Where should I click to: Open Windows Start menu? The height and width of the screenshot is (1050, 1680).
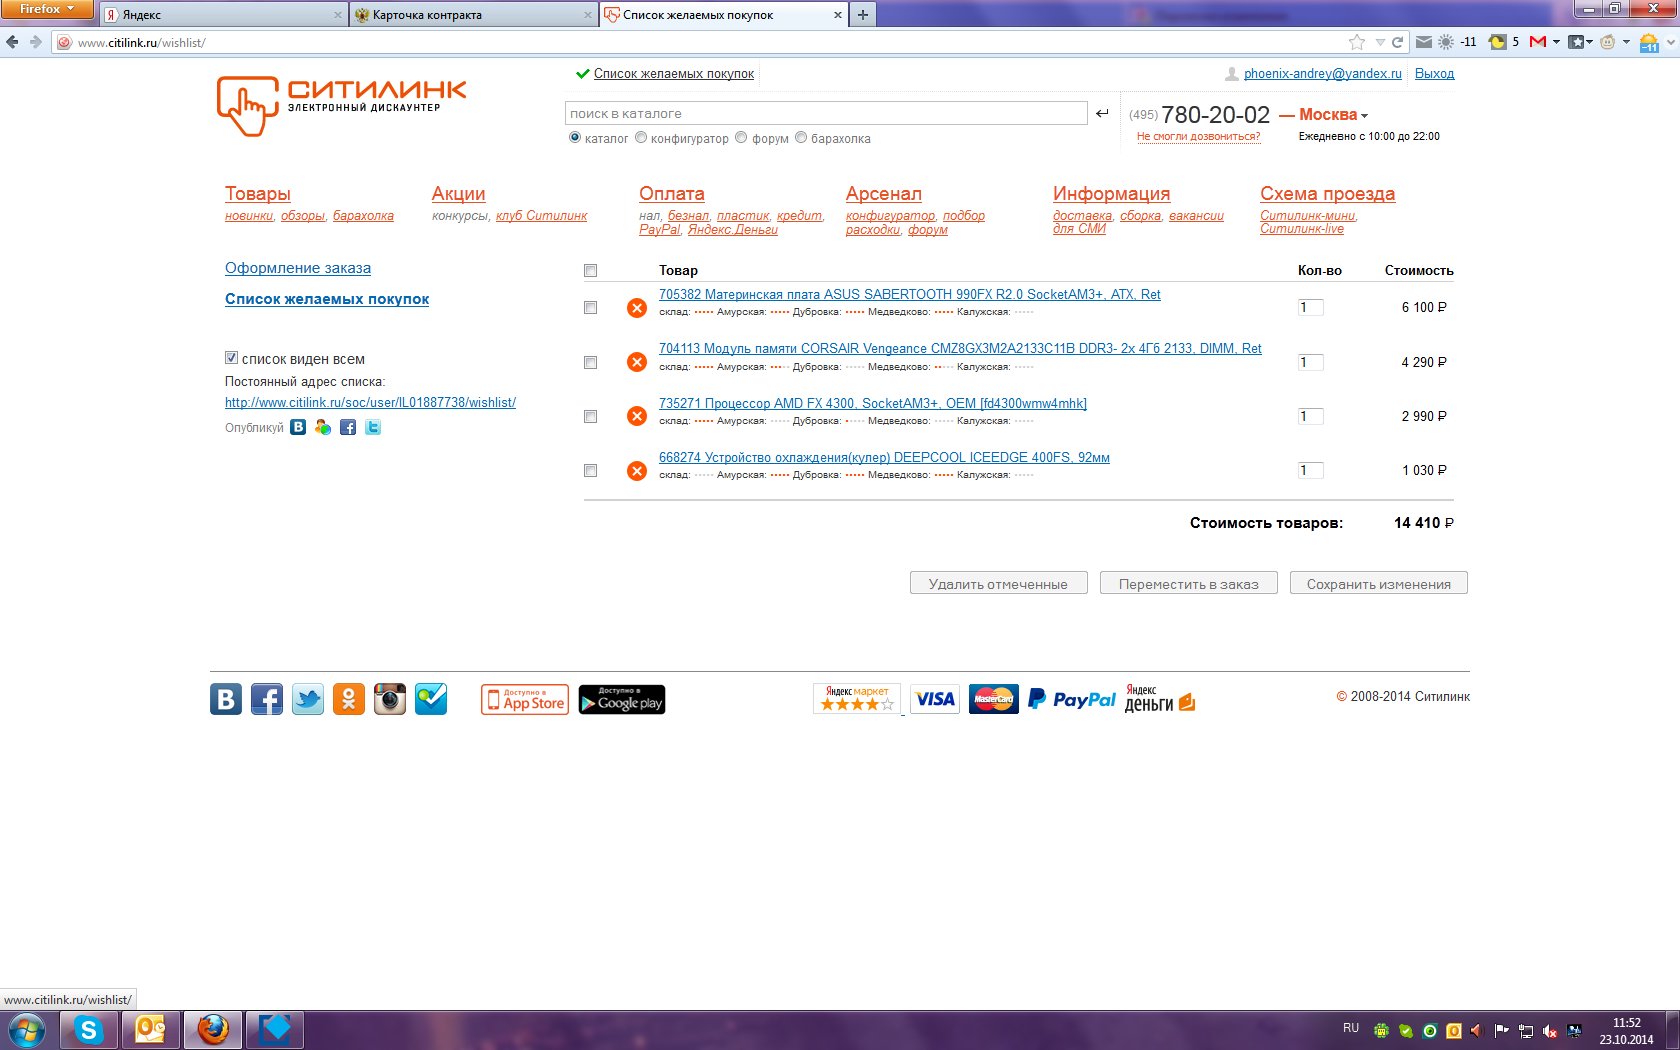pos(26,1029)
